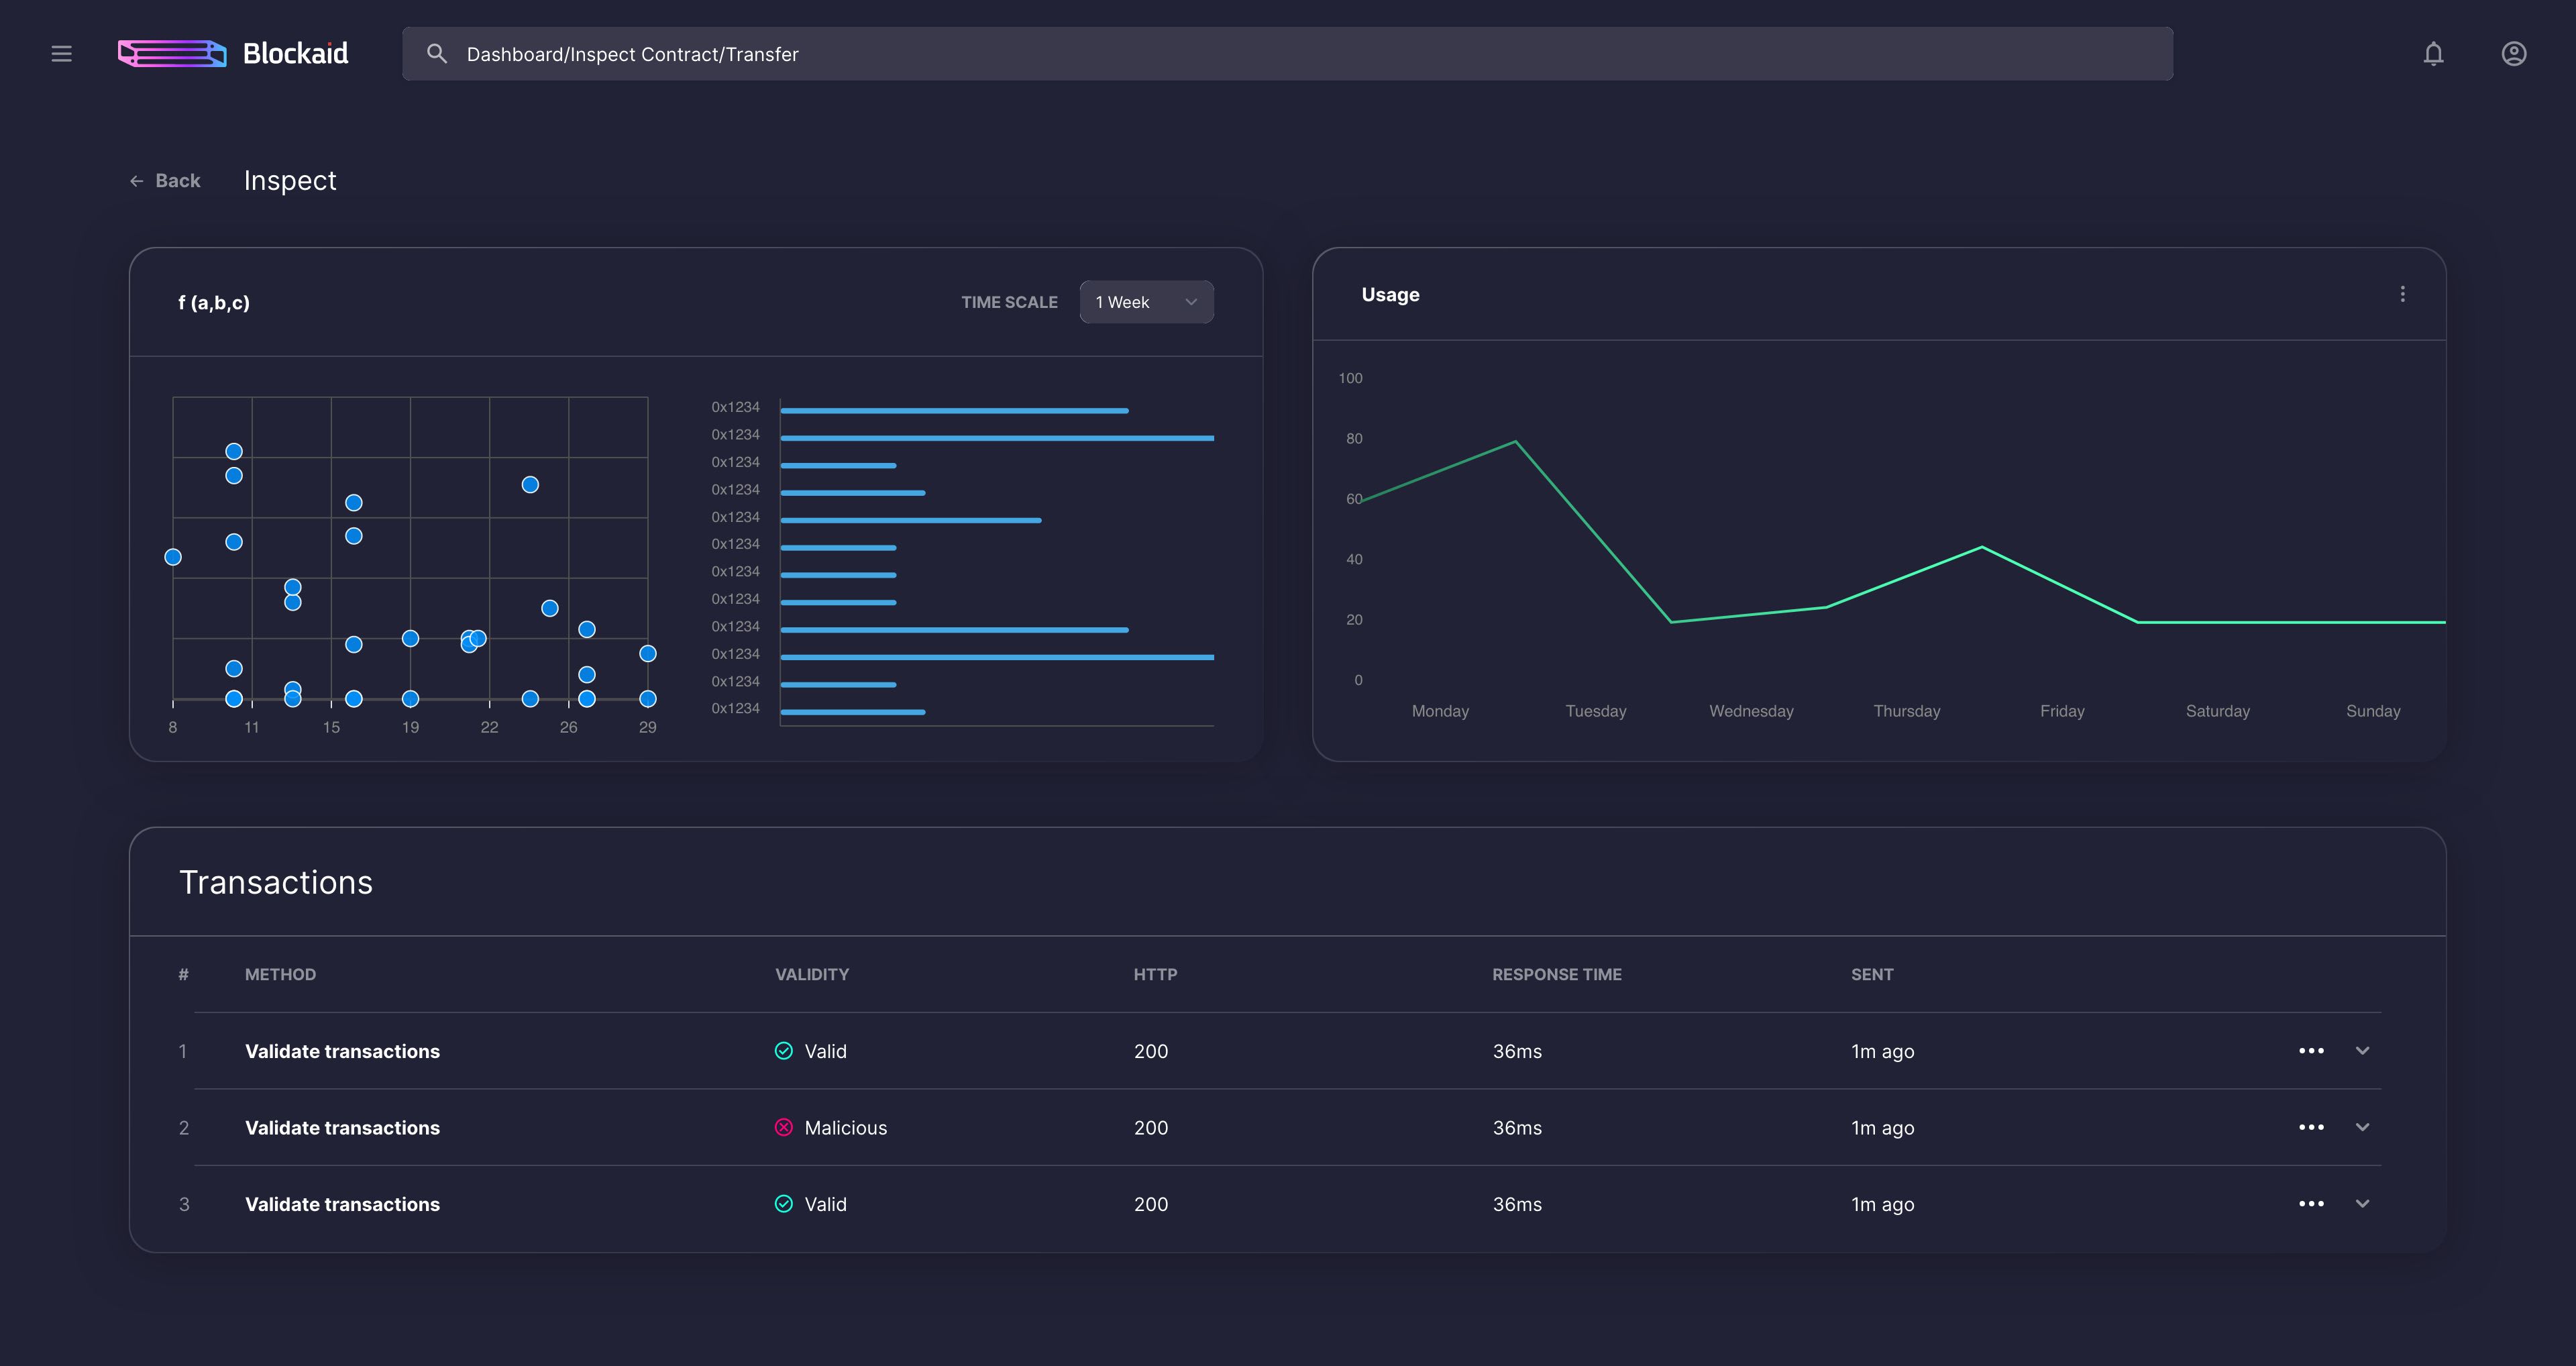The height and width of the screenshot is (1366, 2576).
Task: Sort by the Validity column header
Action: pyautogui.click(x=811, y=974)
